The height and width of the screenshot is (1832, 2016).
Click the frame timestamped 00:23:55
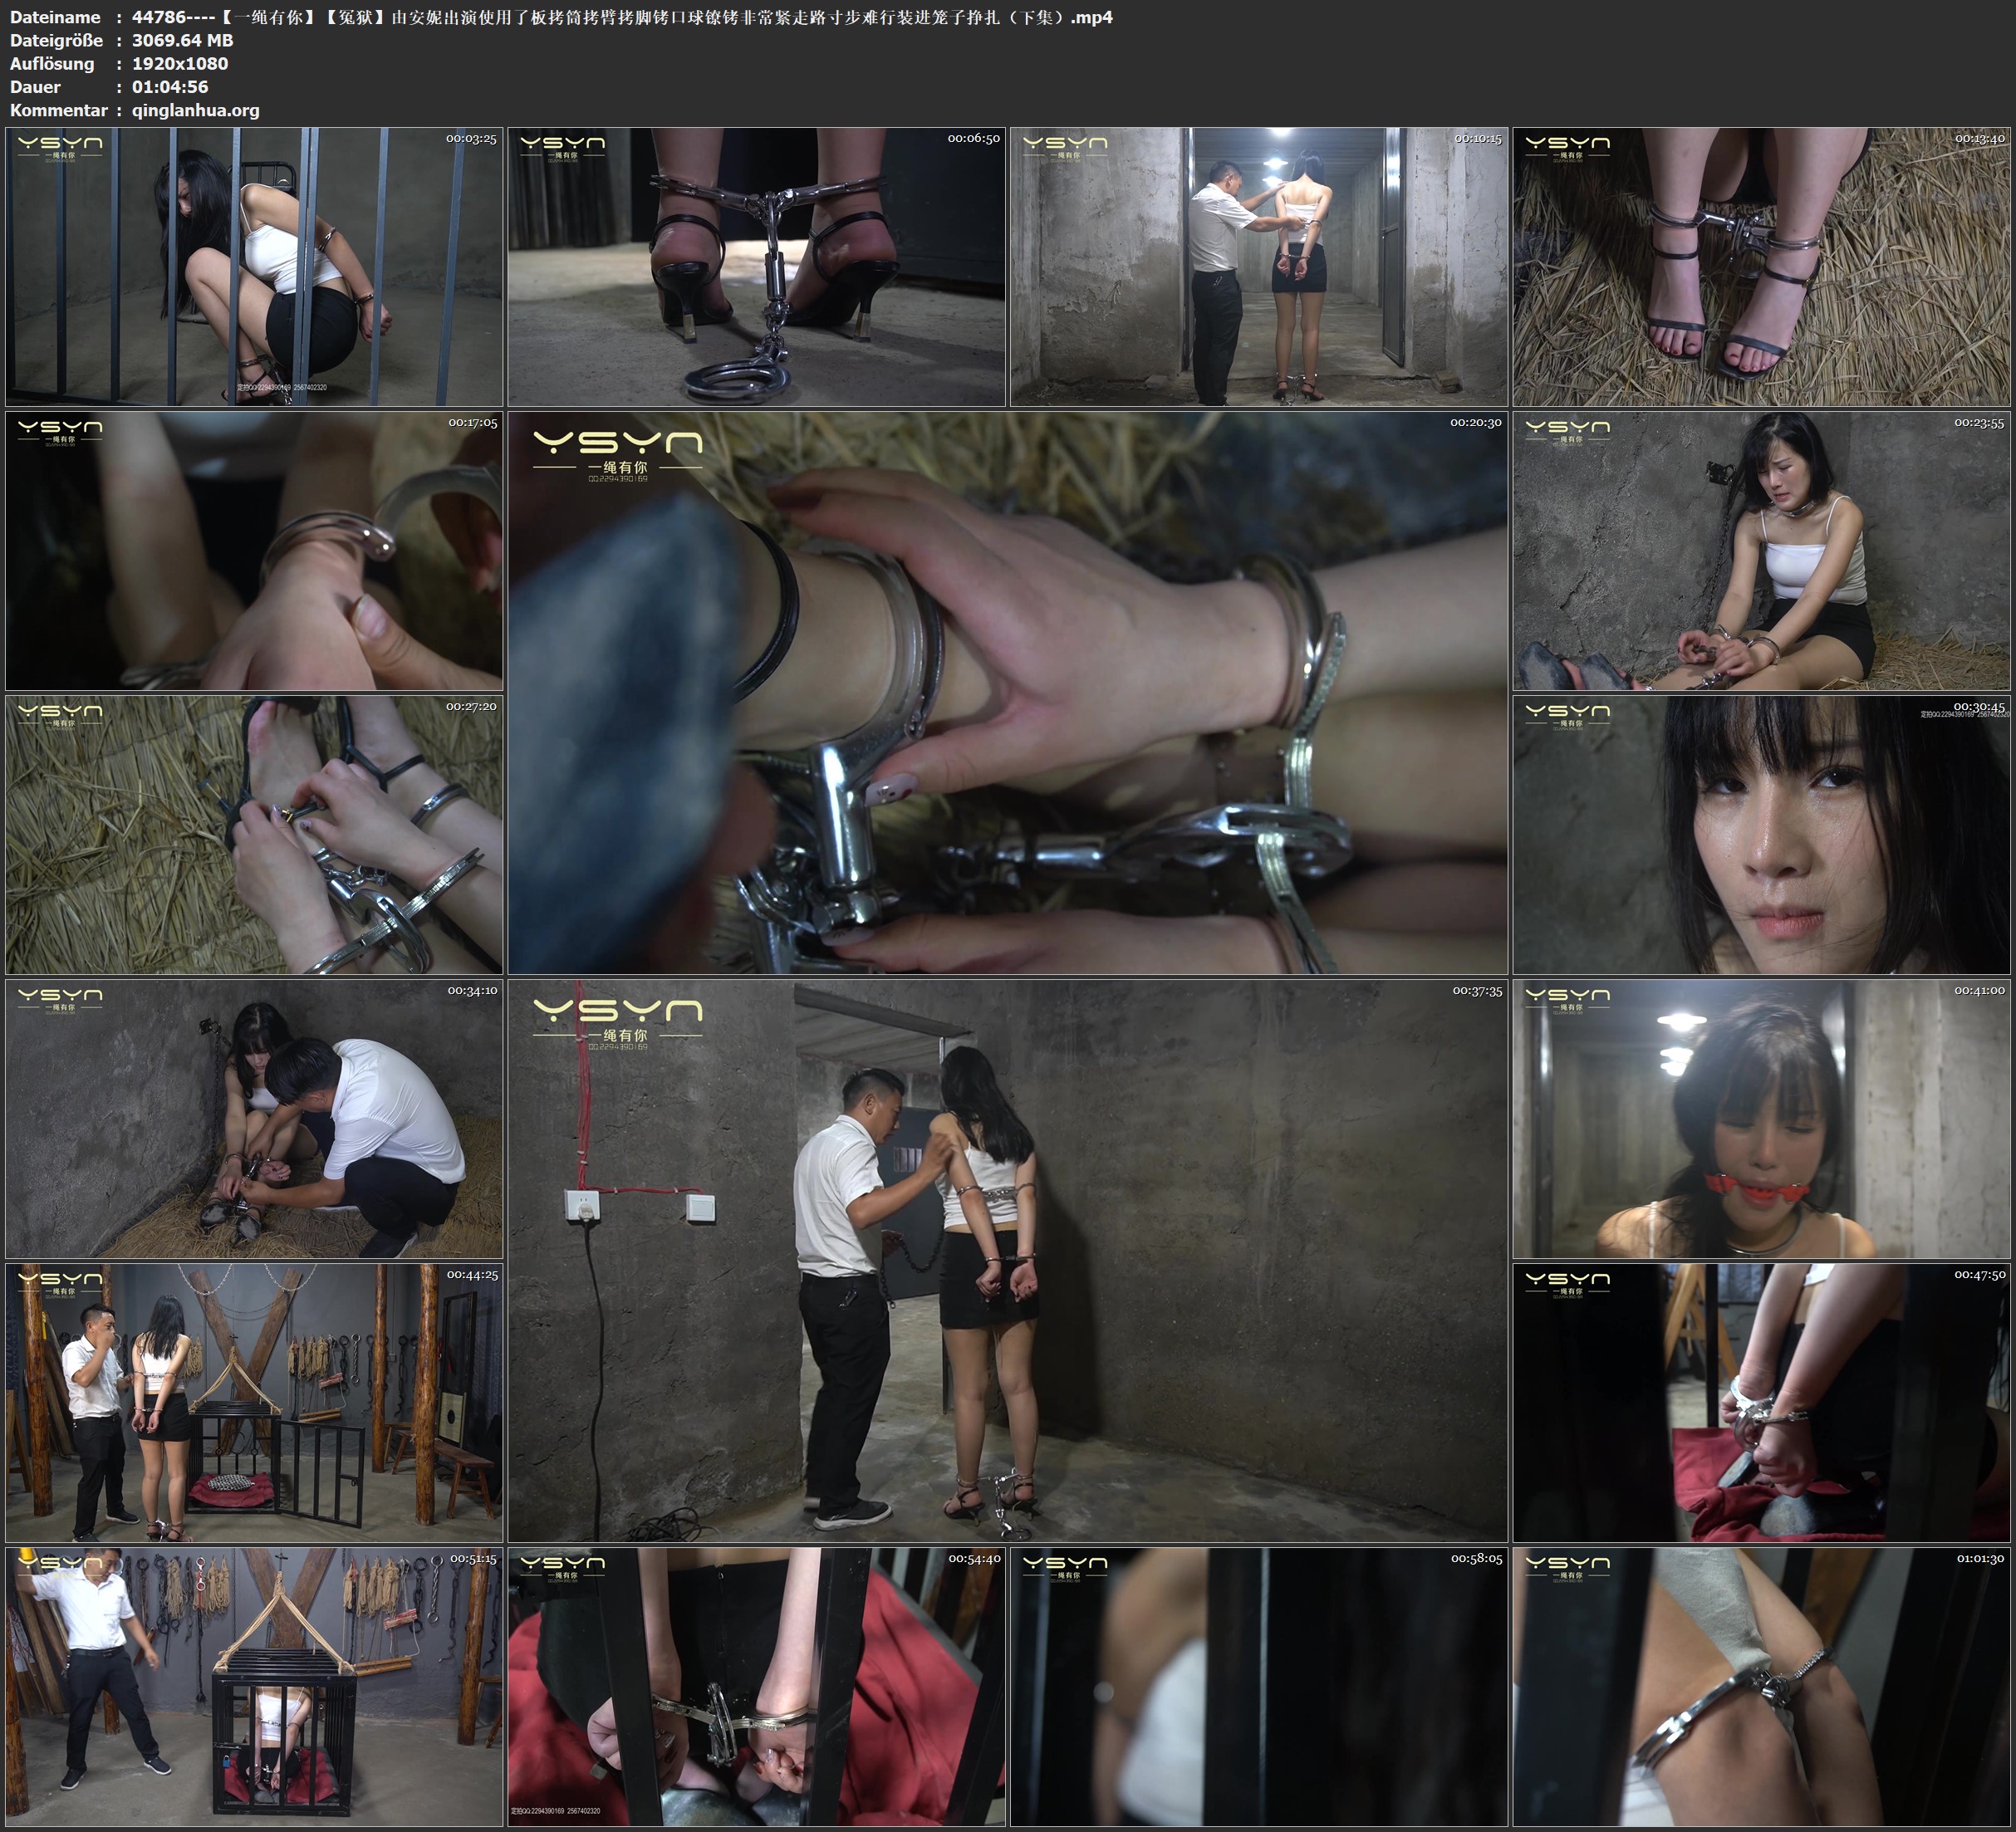(x=1761, y=550)
